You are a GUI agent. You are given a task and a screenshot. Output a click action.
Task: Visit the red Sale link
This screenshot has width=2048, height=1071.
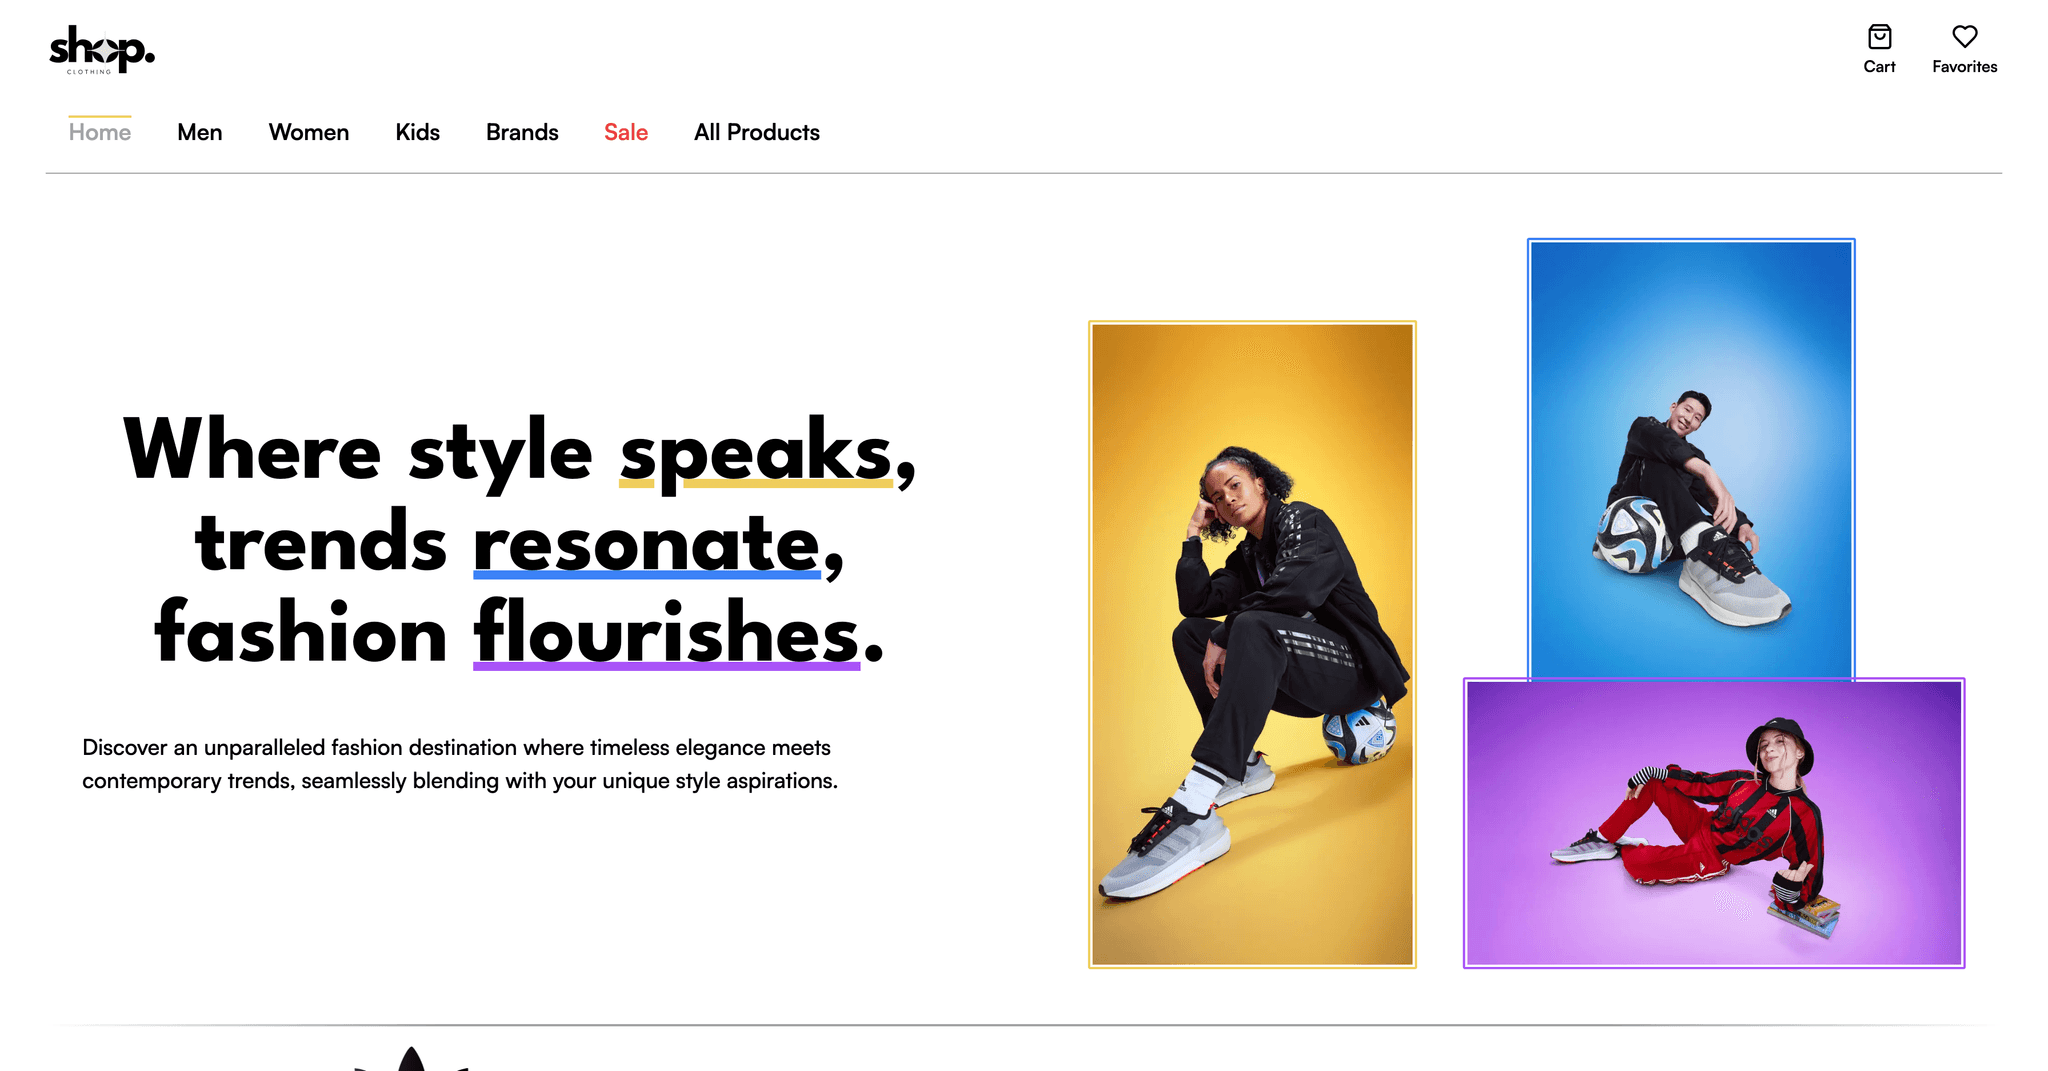pos(626,132)
